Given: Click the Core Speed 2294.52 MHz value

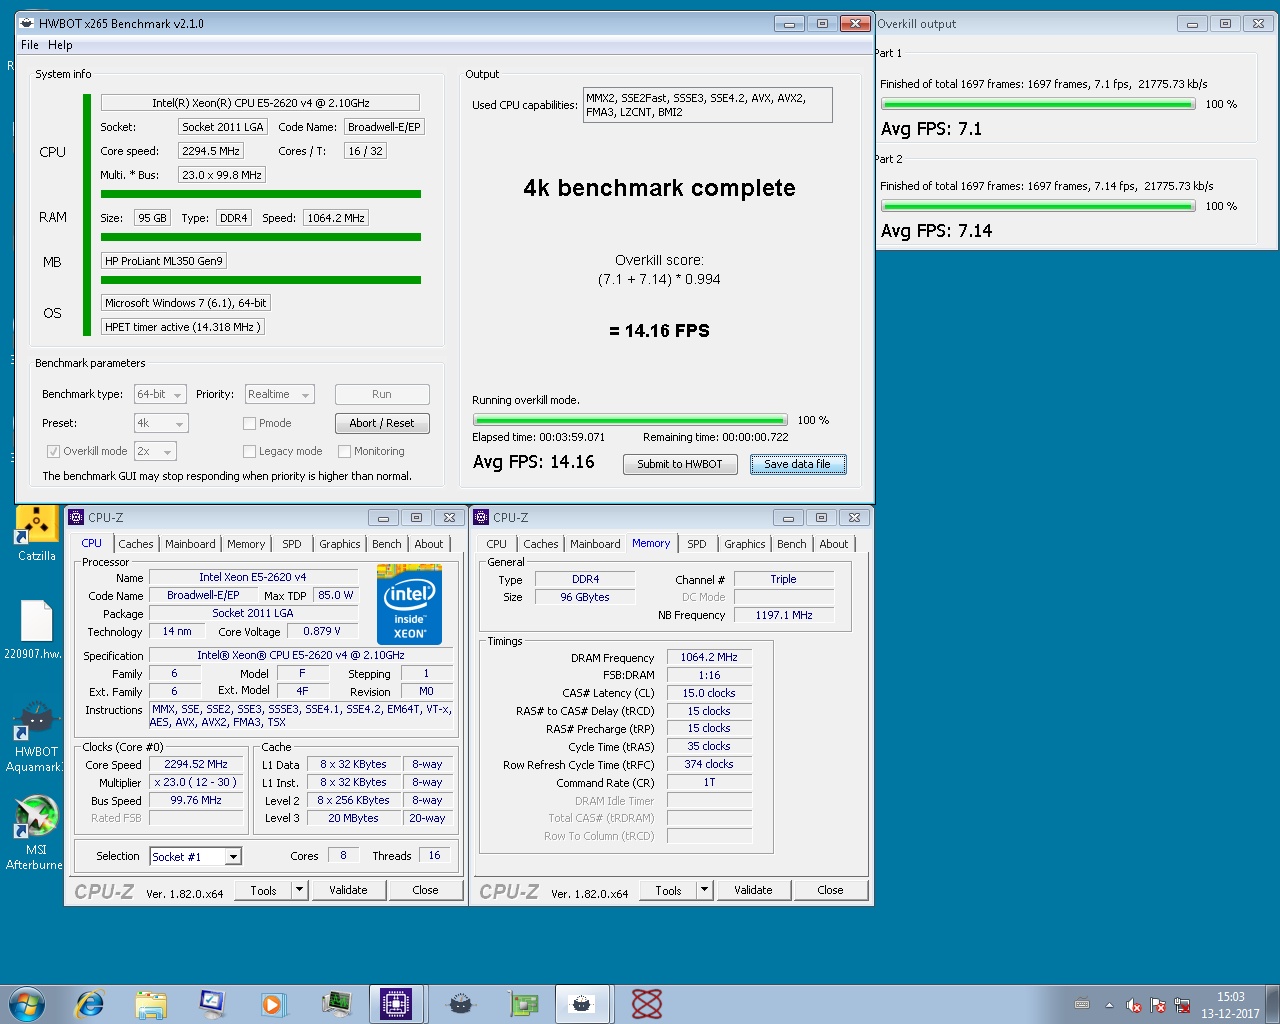Looking at the screenshot, I should (196, 764).
